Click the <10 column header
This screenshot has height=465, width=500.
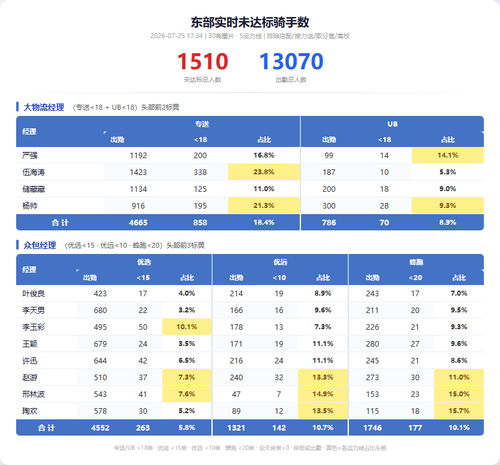click(x=279, y=278)
